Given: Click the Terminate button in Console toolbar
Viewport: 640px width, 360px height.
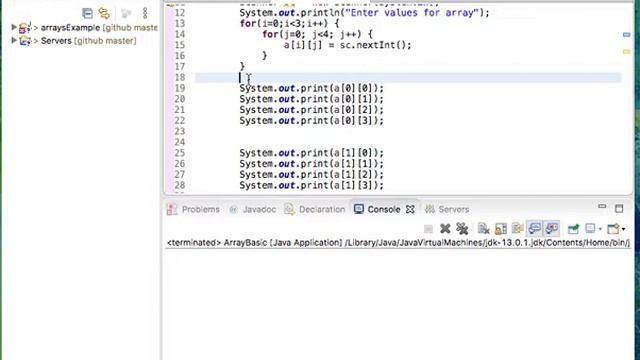Looking at the screenshot, I should pos(428,229).
